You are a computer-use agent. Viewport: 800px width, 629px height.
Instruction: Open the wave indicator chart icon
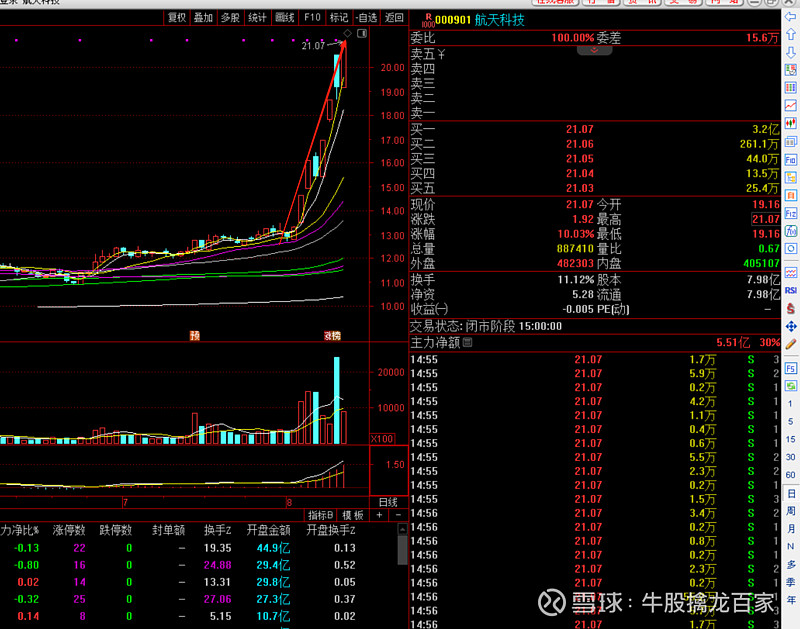pos(790,273)
